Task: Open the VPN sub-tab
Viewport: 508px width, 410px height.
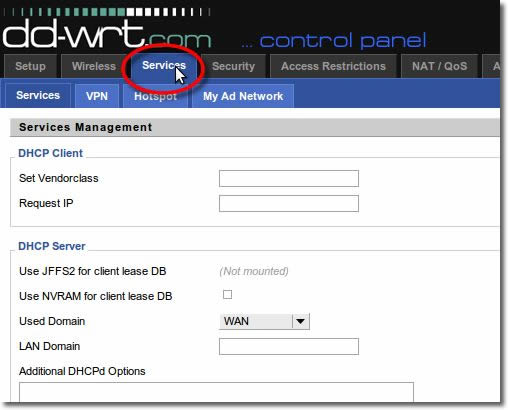Action: [97, 96]
